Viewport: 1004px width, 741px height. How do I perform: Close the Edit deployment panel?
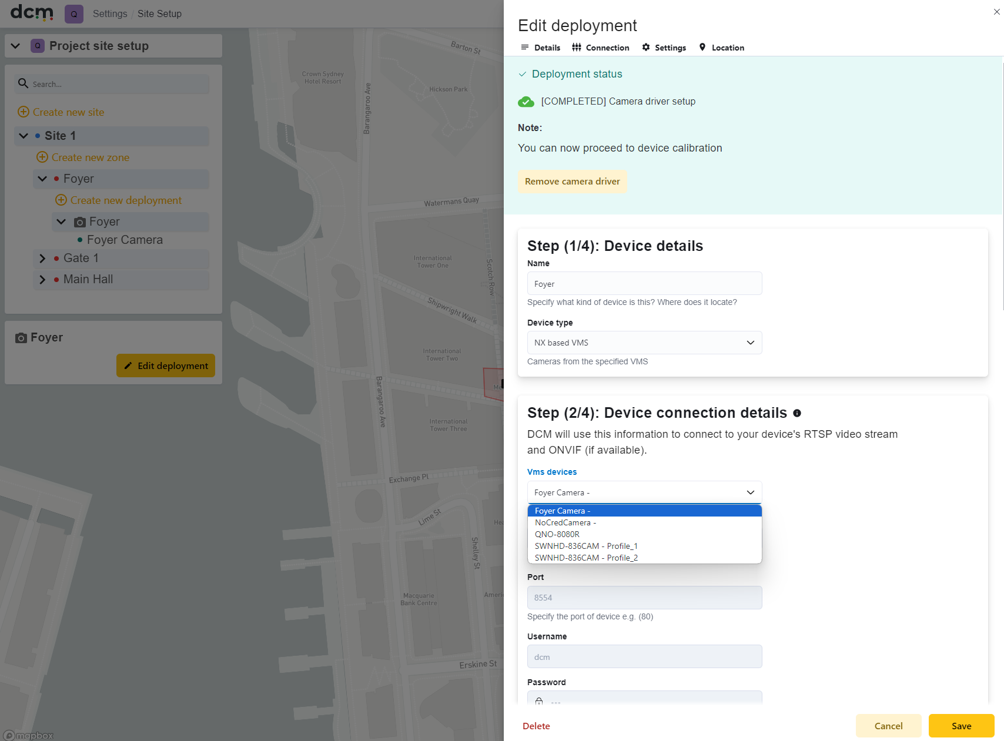tap(996, 12)
